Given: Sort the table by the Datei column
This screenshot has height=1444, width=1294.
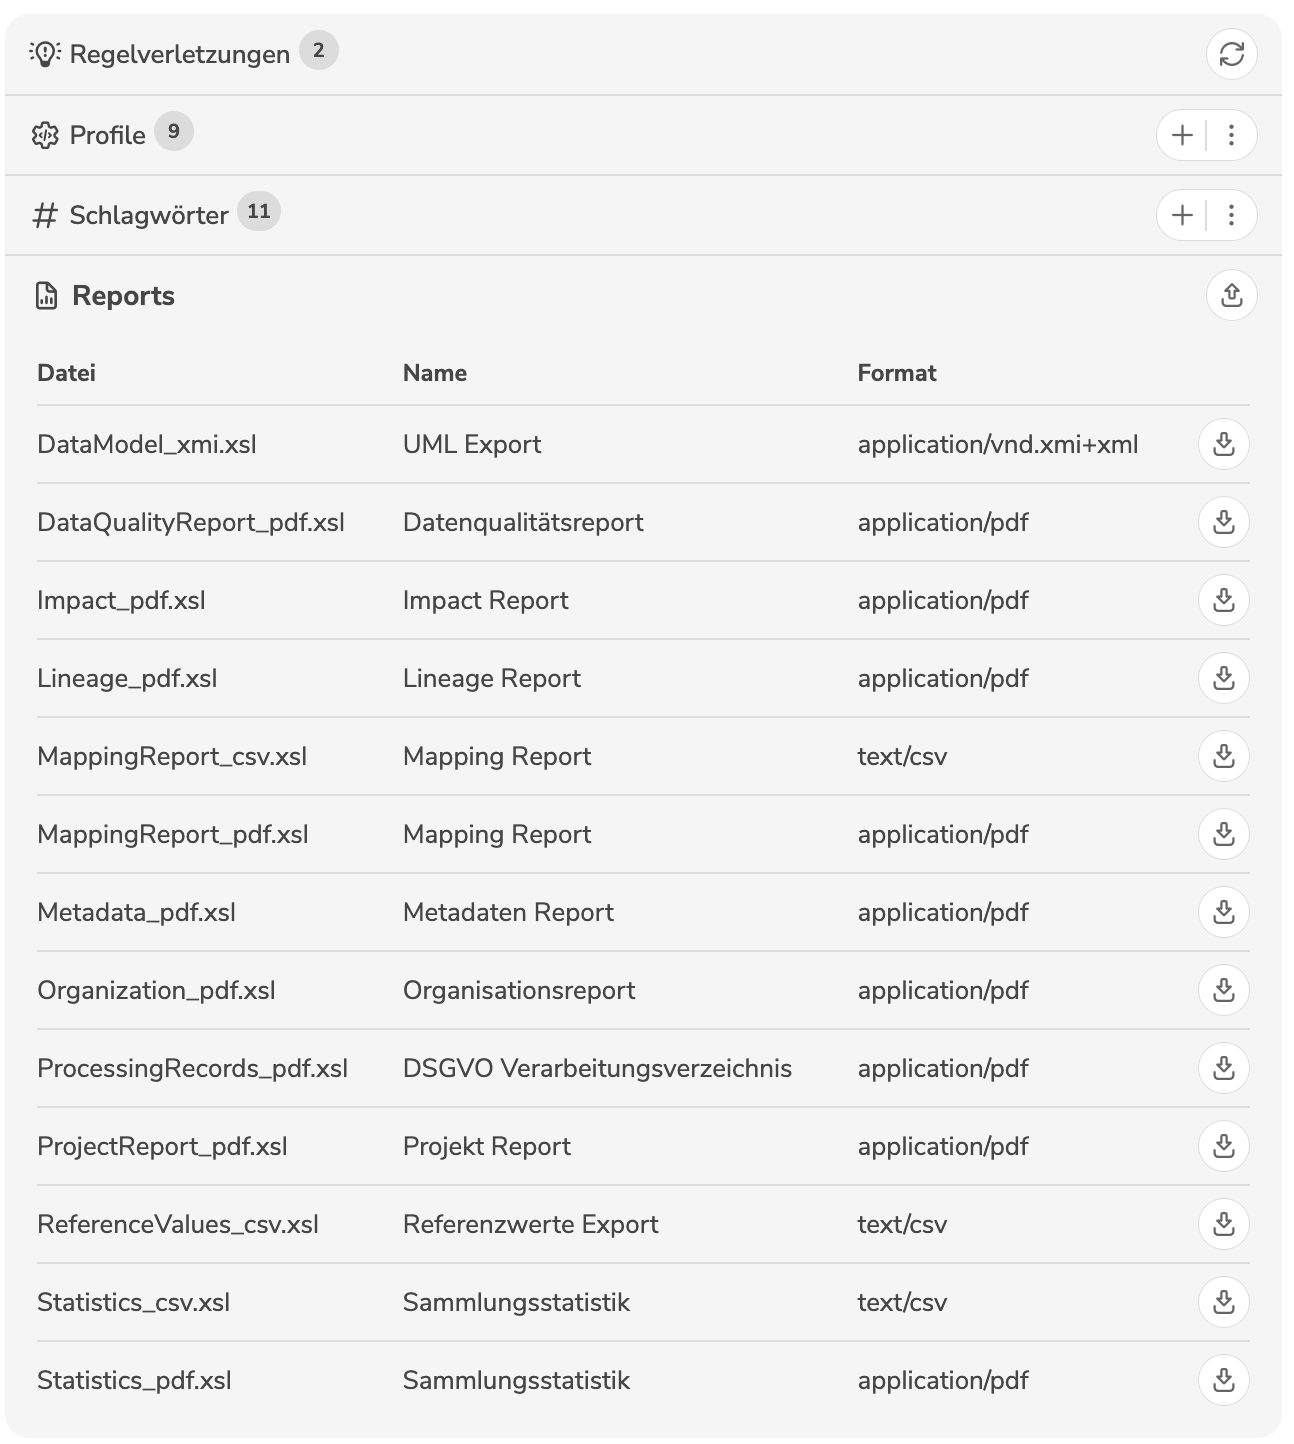Looking at the screenshot, I should [x=66, y=372].
